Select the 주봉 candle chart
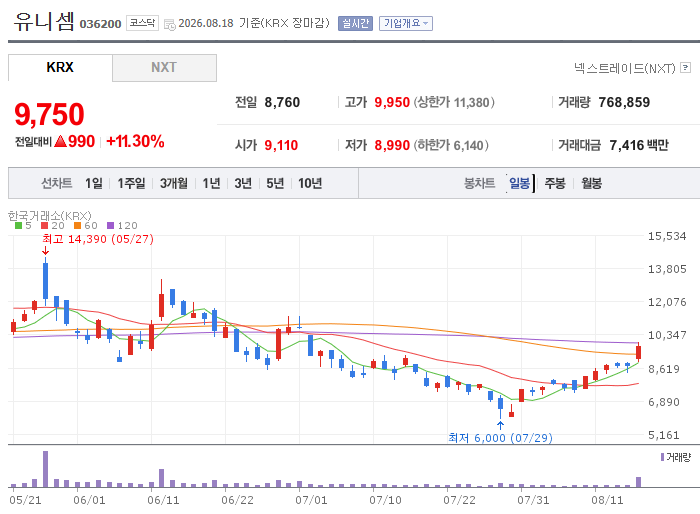This screenshot has height=514, width=700. click(555, 183)
